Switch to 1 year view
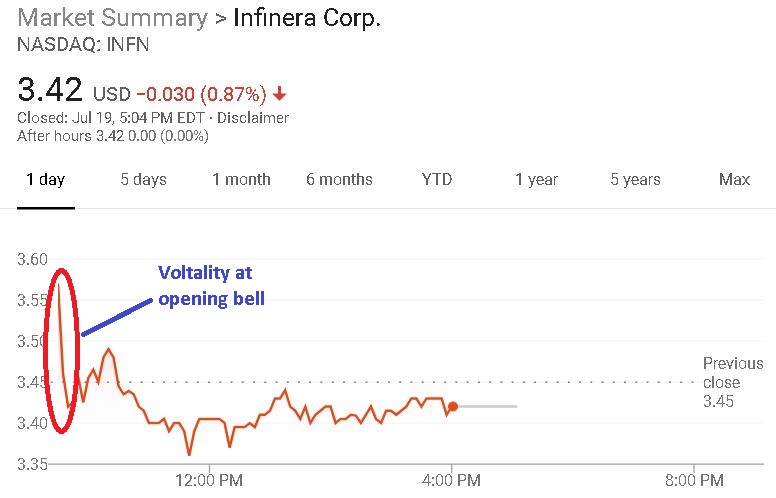 (536, 180)
